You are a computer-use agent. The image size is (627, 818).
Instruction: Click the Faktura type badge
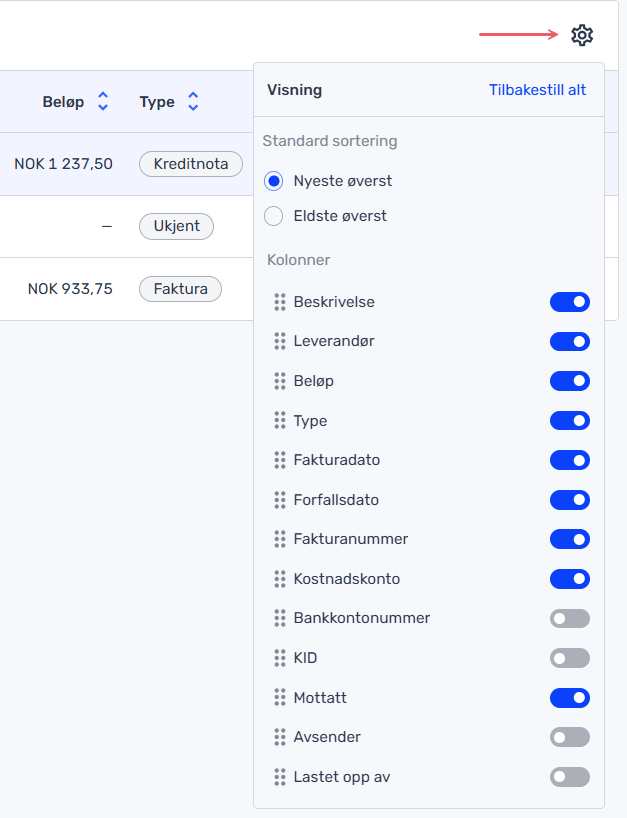[180, 288]
